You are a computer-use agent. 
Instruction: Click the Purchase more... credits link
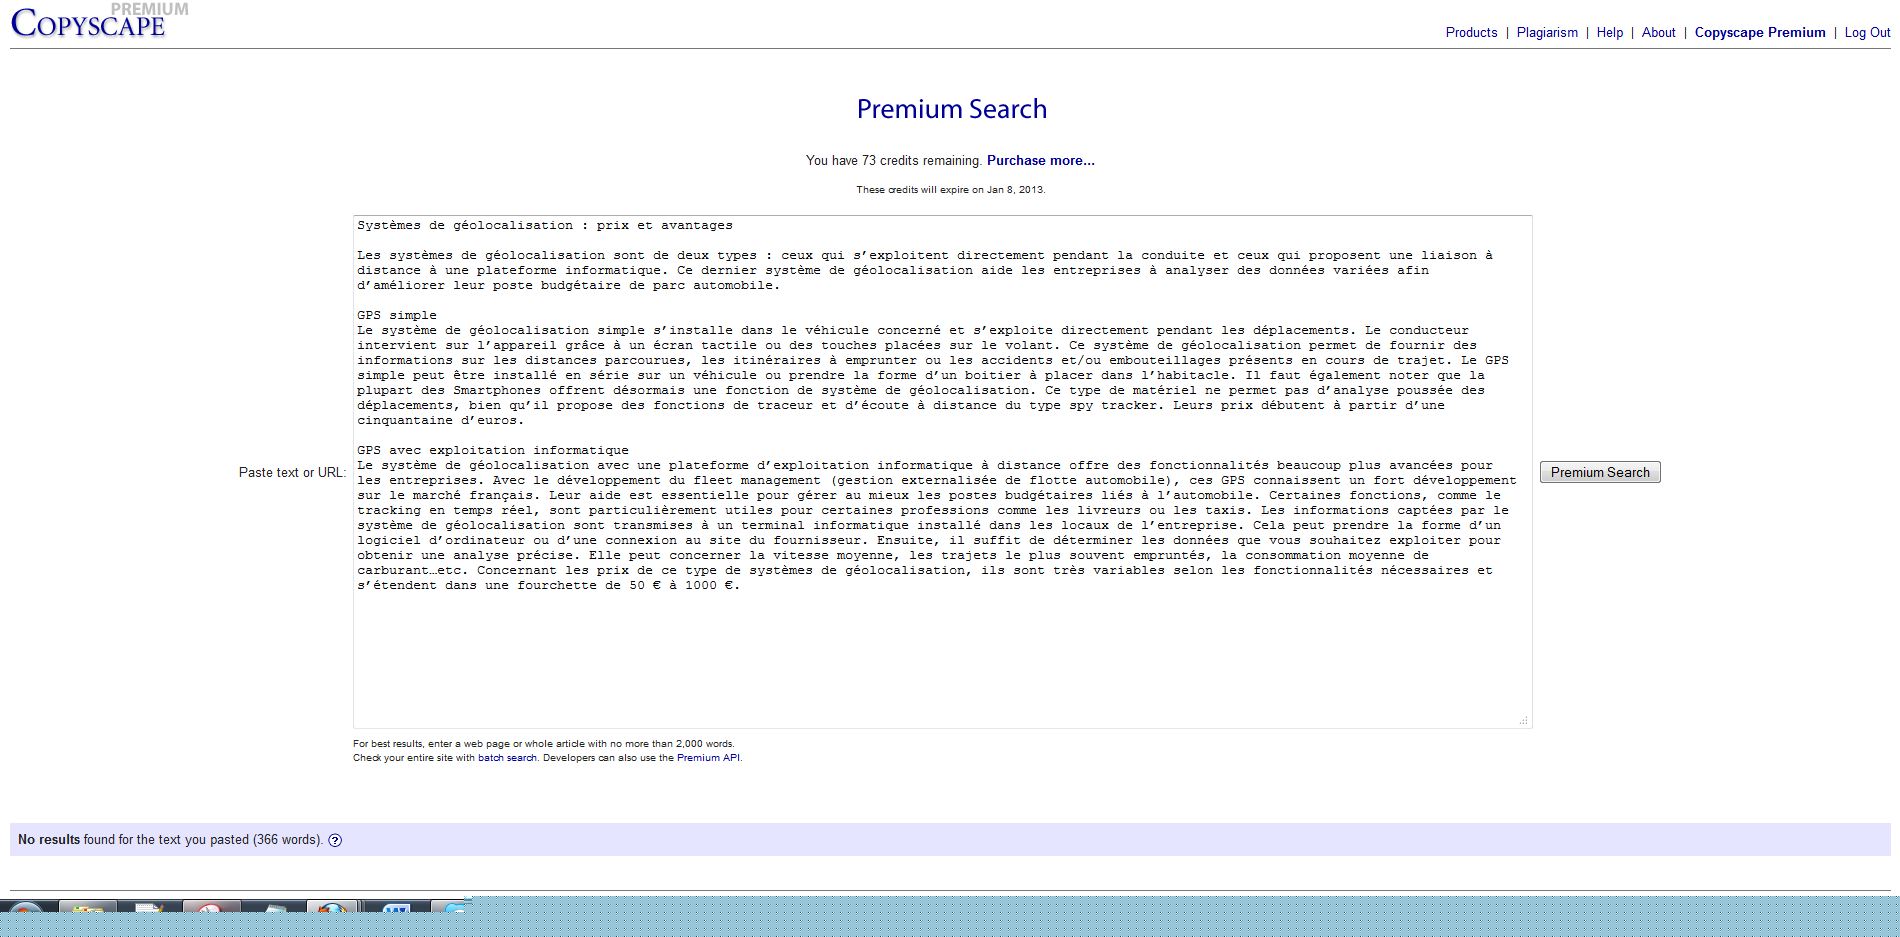tap(1040, 160)
